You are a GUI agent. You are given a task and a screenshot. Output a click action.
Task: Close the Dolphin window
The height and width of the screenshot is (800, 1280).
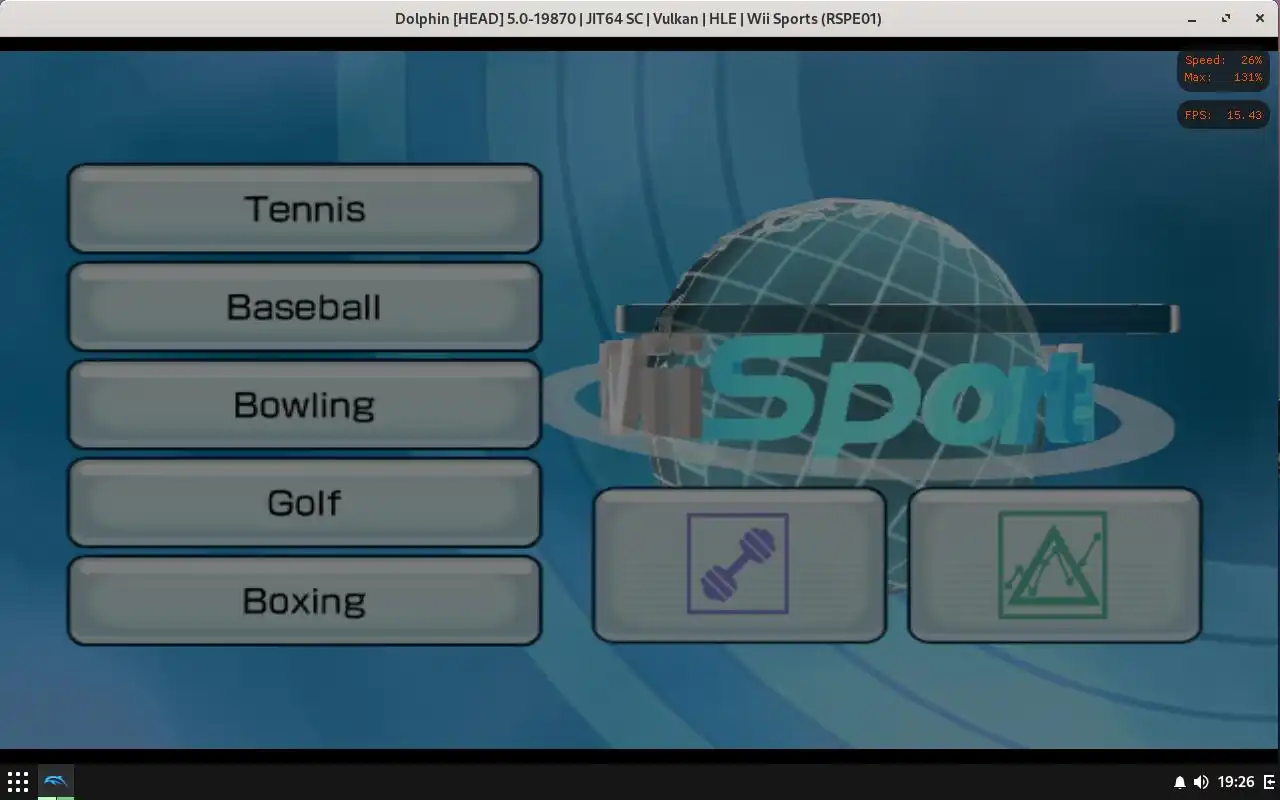pyautogui.click(x=1260, y=19)
